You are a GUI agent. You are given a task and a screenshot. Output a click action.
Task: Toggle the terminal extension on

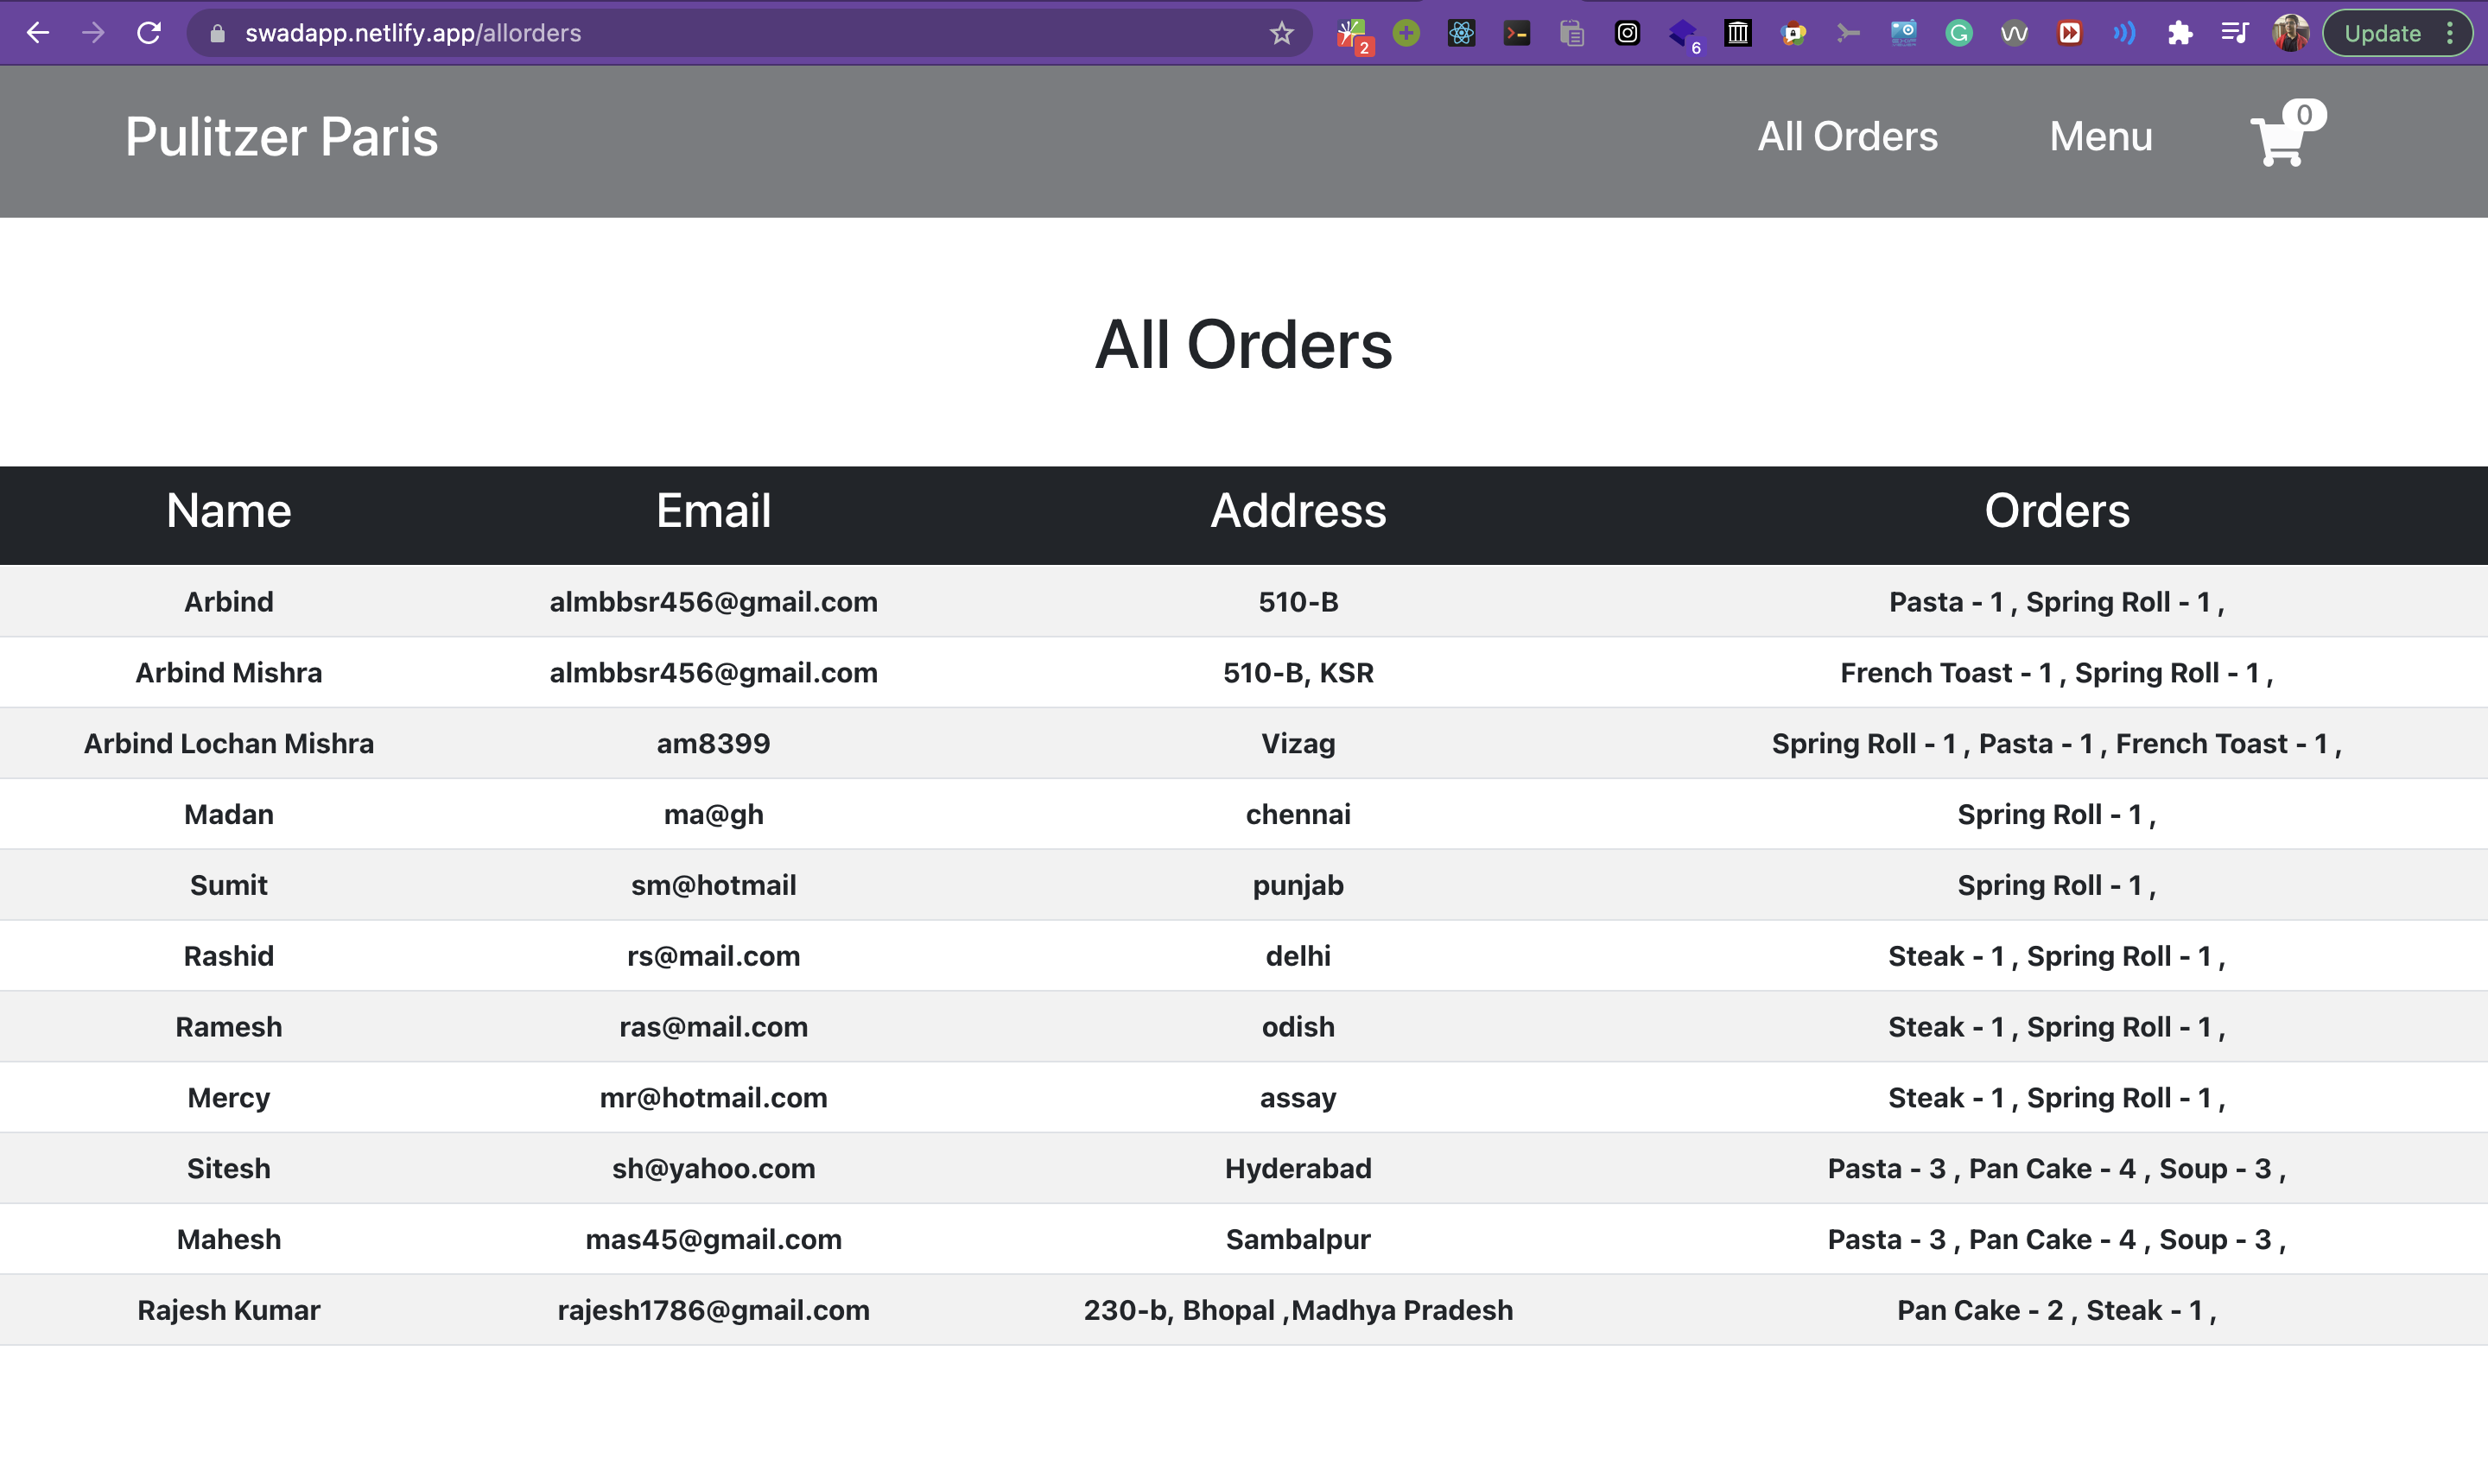(x=1516, y=33)
